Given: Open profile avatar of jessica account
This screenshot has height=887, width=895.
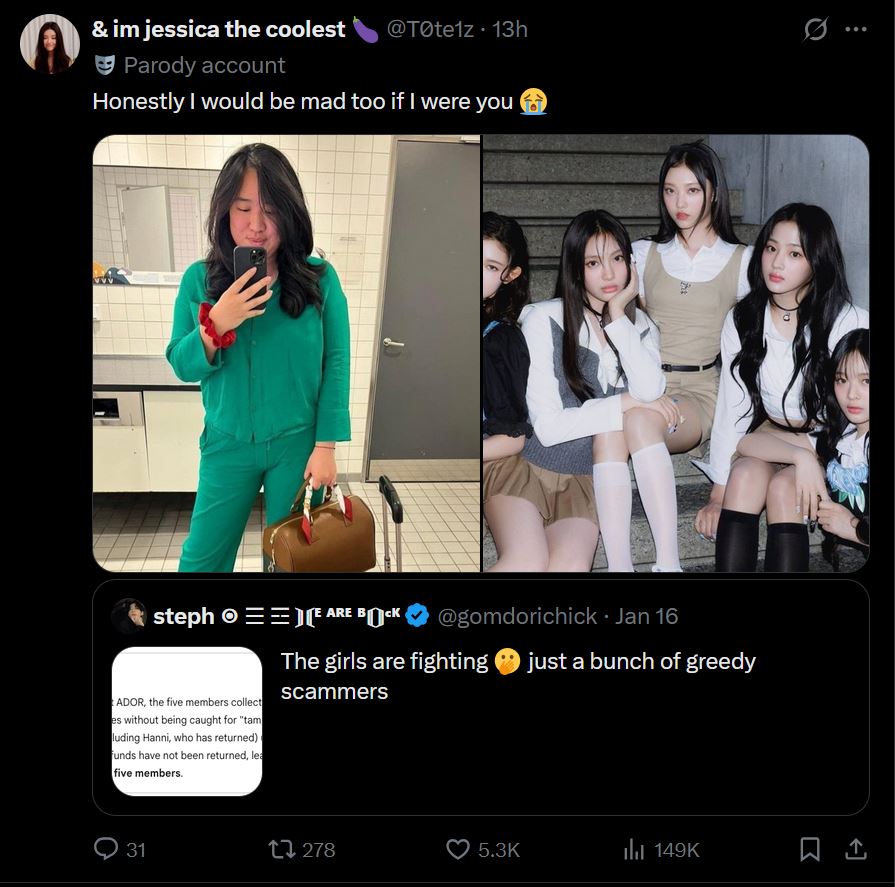Looking at the screenshot, I should pyautogui.click(x=50, y=44).
